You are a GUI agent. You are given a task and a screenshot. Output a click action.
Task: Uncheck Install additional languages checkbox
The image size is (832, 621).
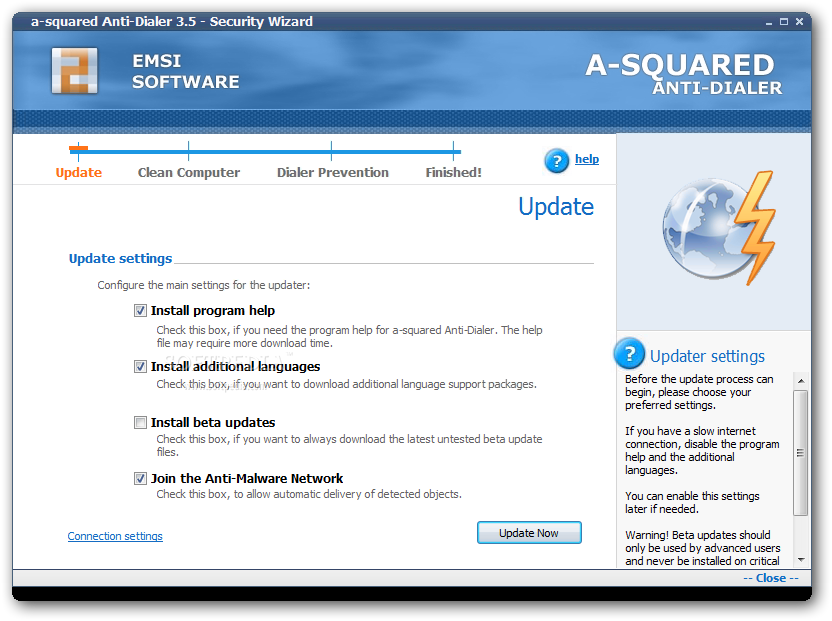(140, 367)
